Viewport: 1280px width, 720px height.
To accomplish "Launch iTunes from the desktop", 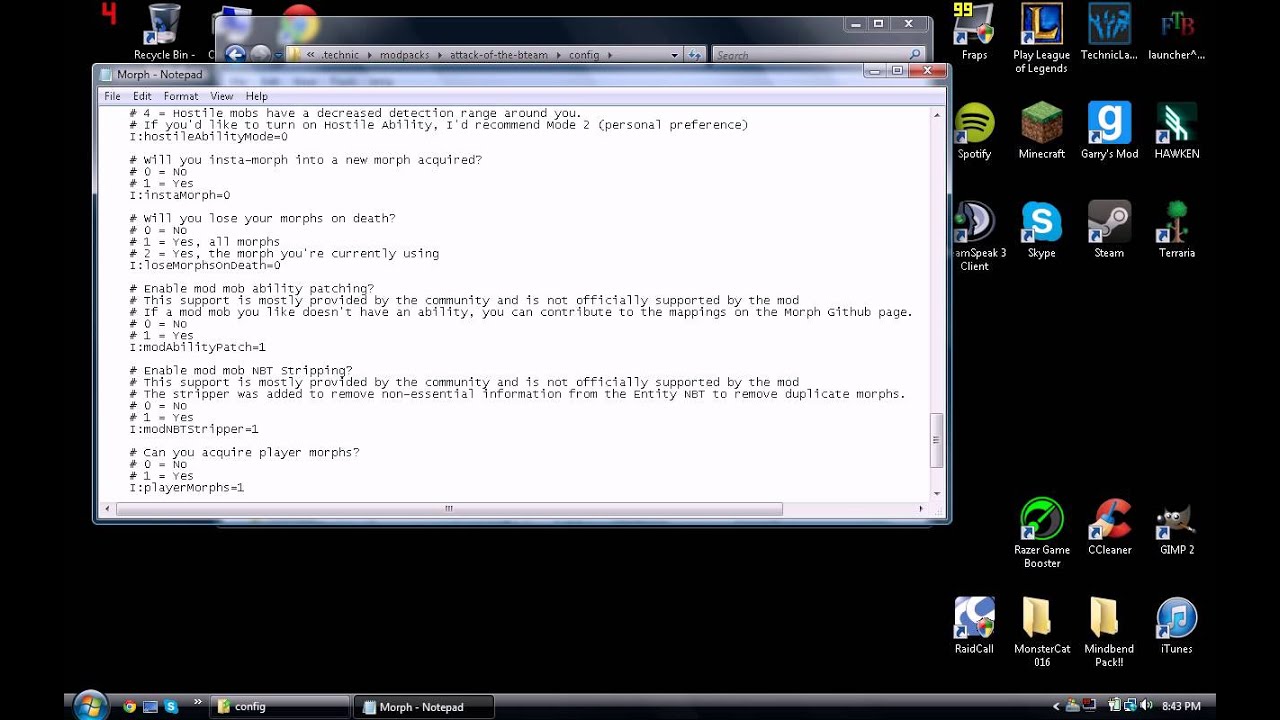I will point(1177,626).
